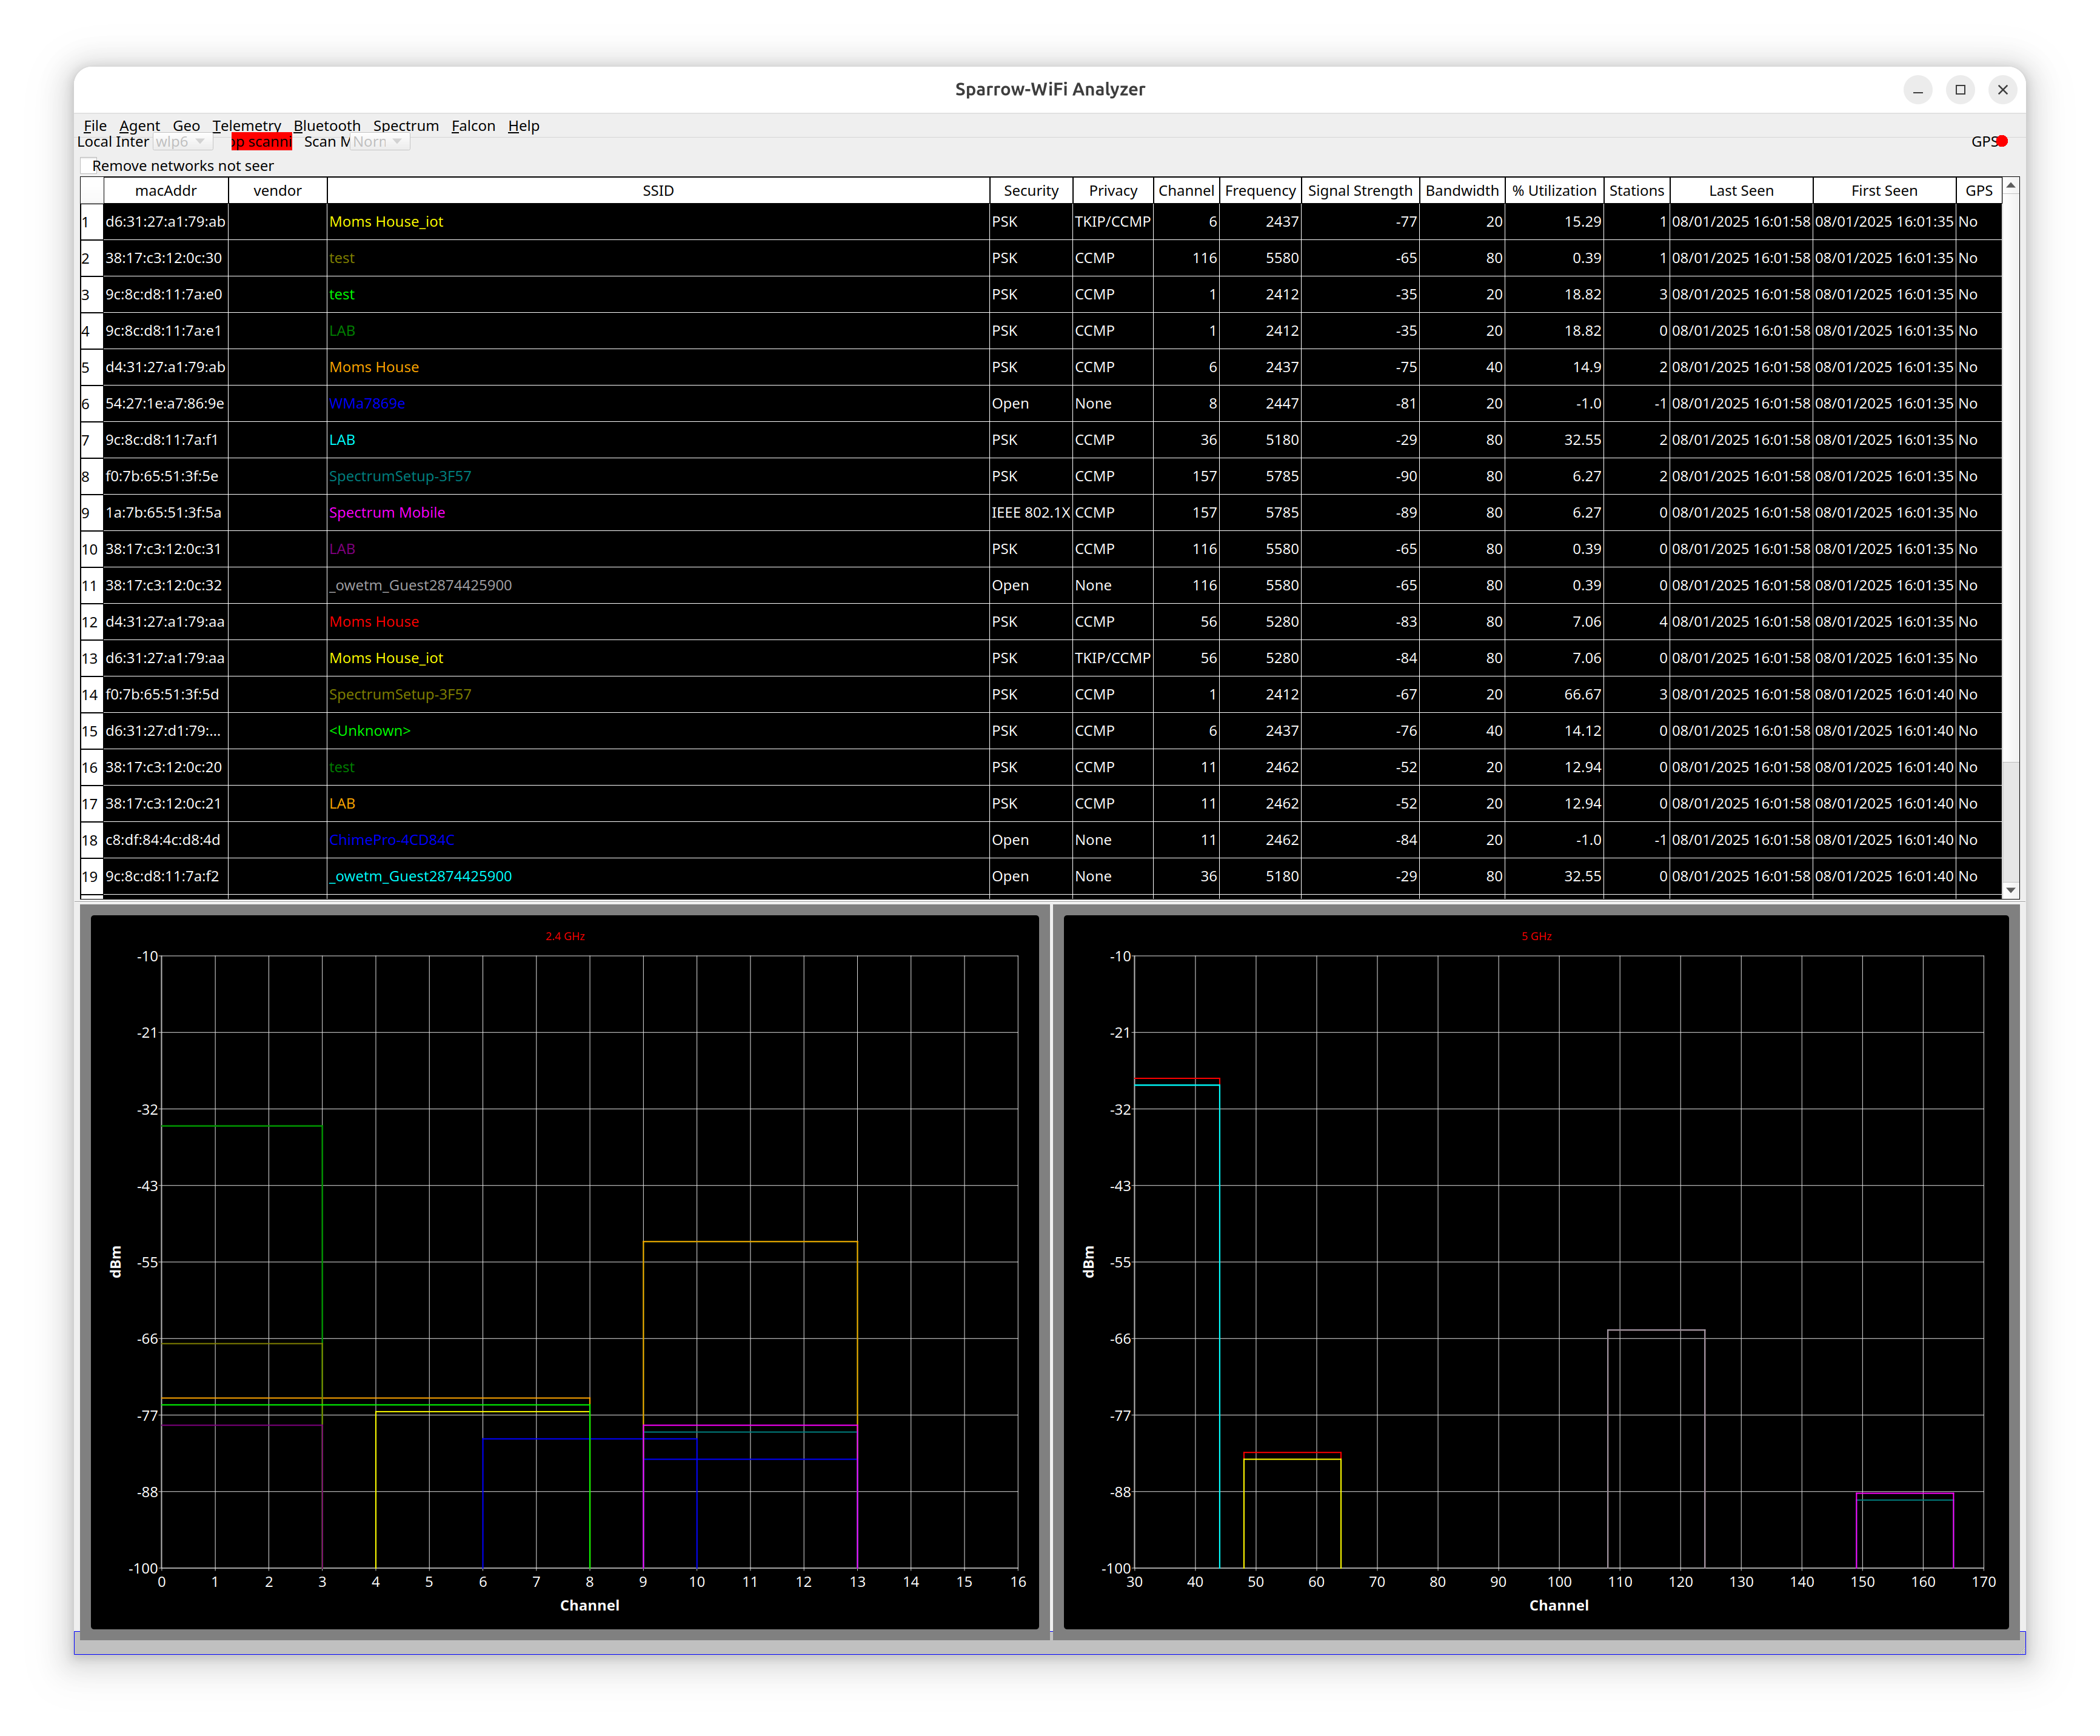Select the red Moms House SSID in row 12
Screen dimensions: 2100x1736
658,622
